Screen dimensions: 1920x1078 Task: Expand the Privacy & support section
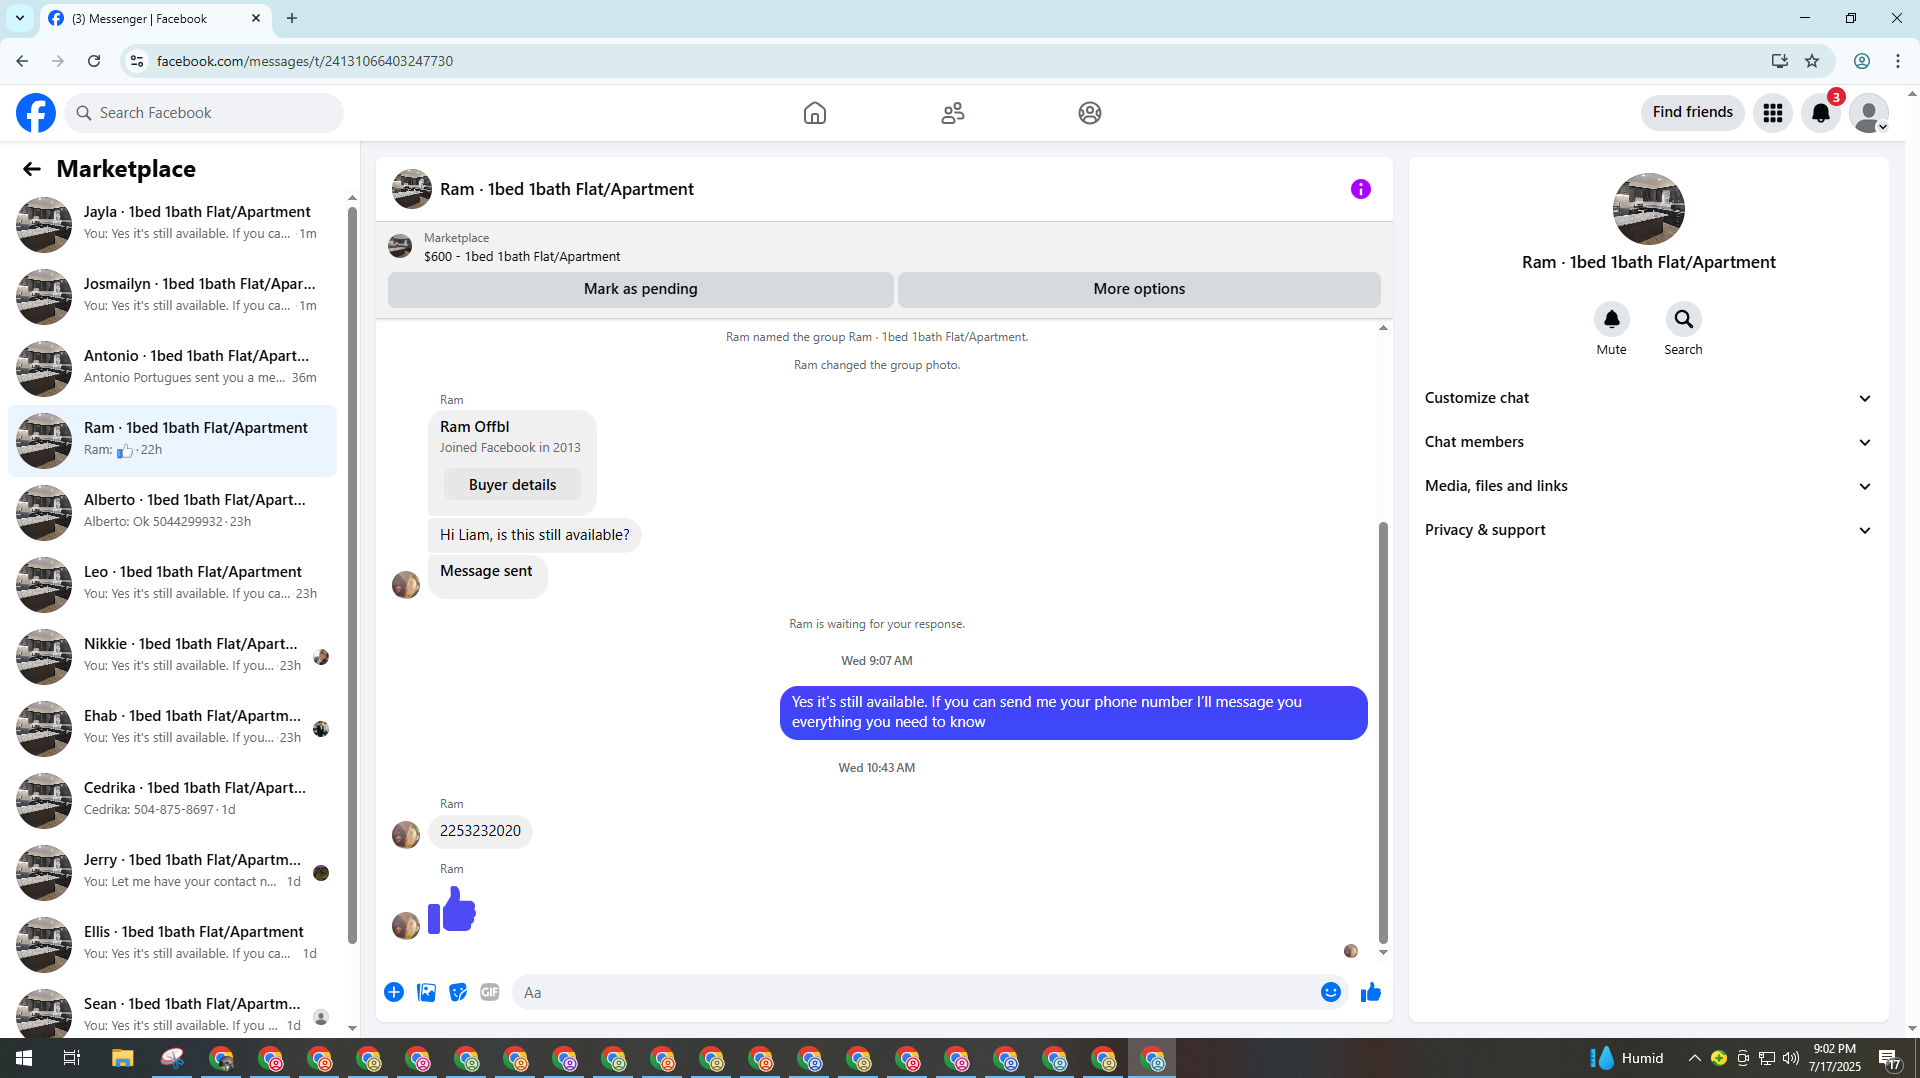coord(1648,530)
